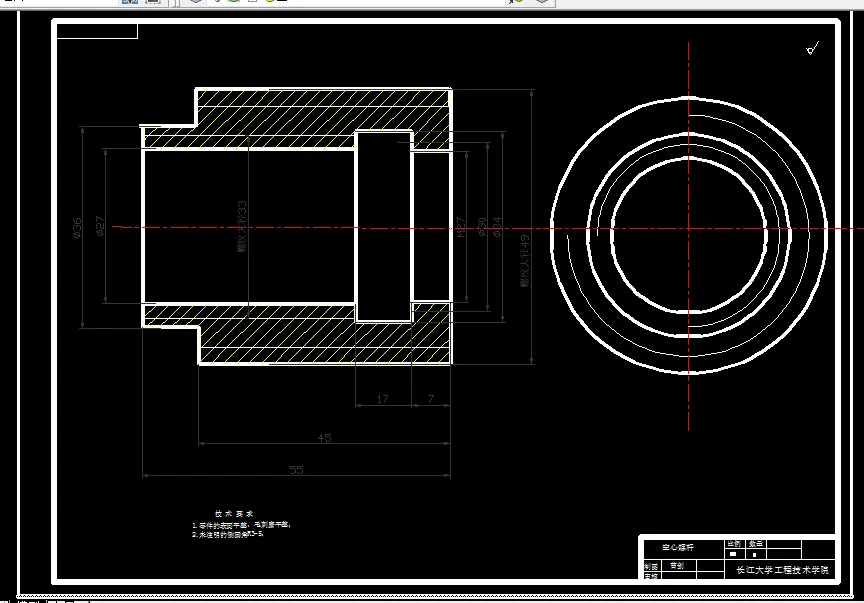The image size is (864, 603).
Task: Select the 制图 cell in title block
Action: (651, 567)
